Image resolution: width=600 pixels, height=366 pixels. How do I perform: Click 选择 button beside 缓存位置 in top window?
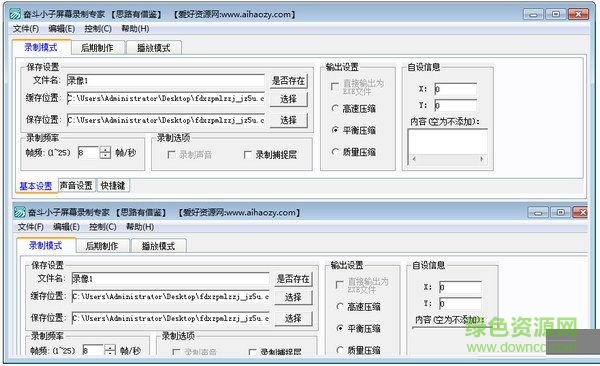[289, 99]
